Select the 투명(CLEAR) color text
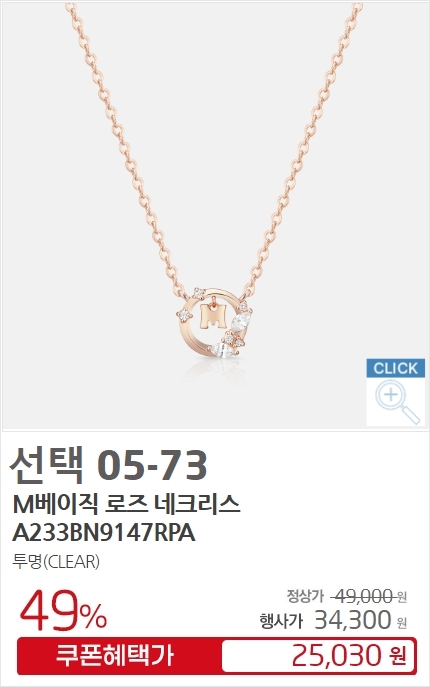 pos(56,561)
